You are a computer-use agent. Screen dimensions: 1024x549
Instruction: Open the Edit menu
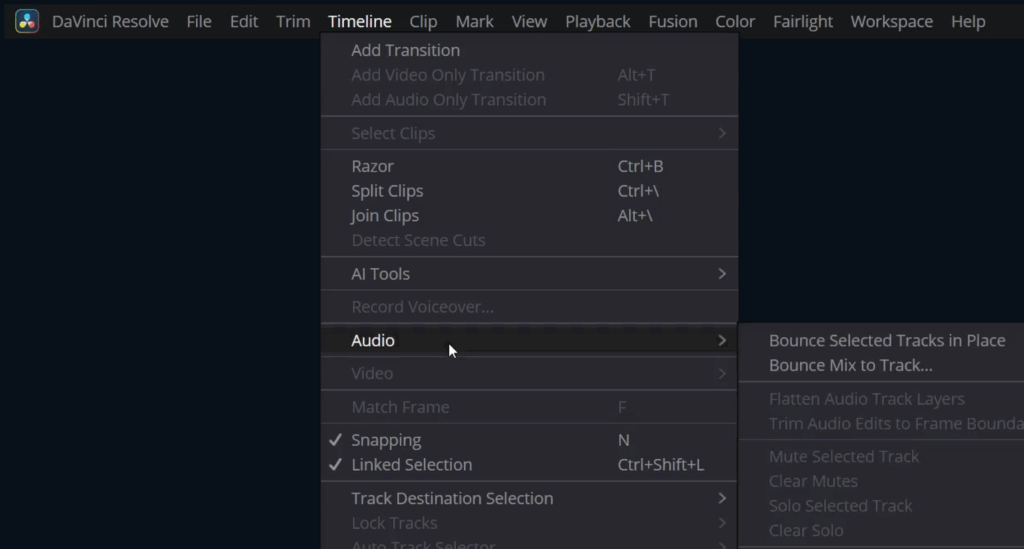(x=244, y=22)
